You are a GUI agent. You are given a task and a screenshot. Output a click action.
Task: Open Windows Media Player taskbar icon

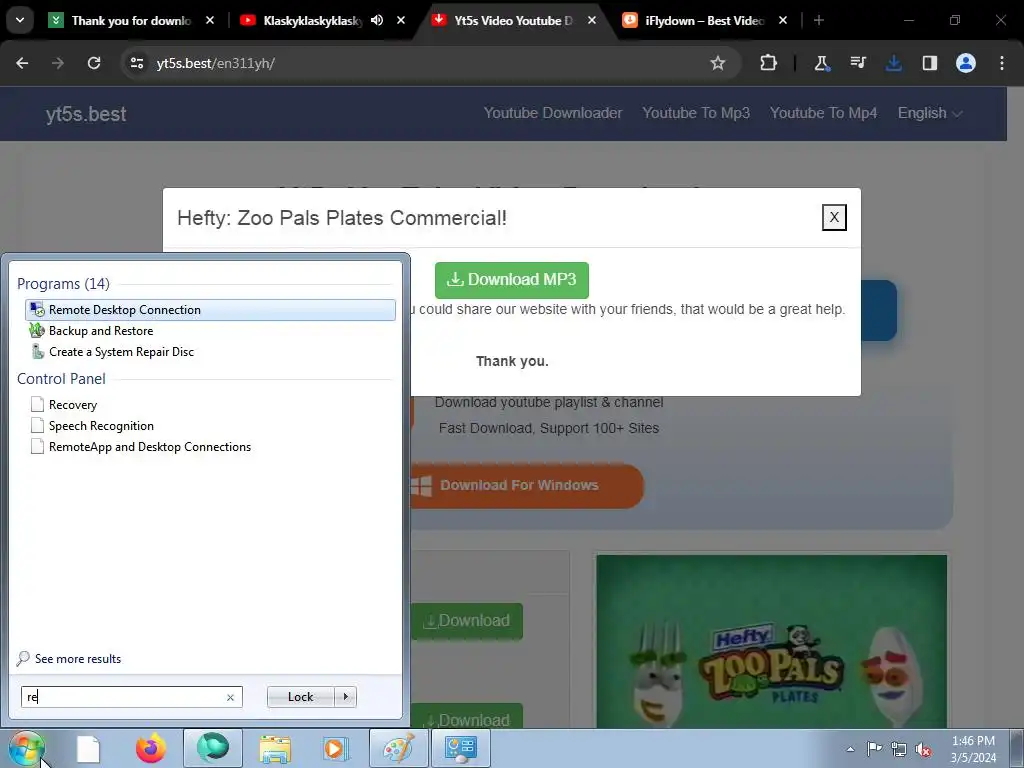[336, 748]
